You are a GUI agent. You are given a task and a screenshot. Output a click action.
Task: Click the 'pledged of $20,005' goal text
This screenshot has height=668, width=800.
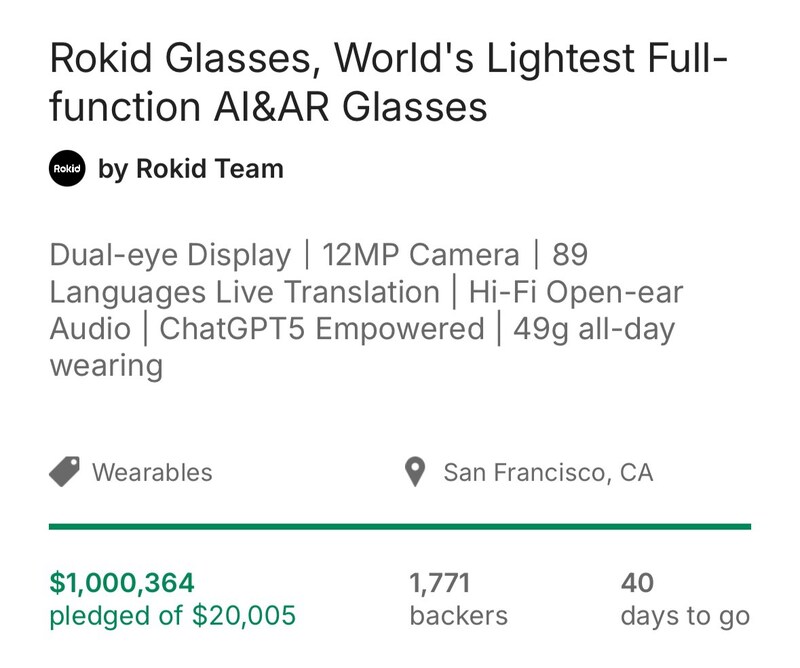coord(173,615)
